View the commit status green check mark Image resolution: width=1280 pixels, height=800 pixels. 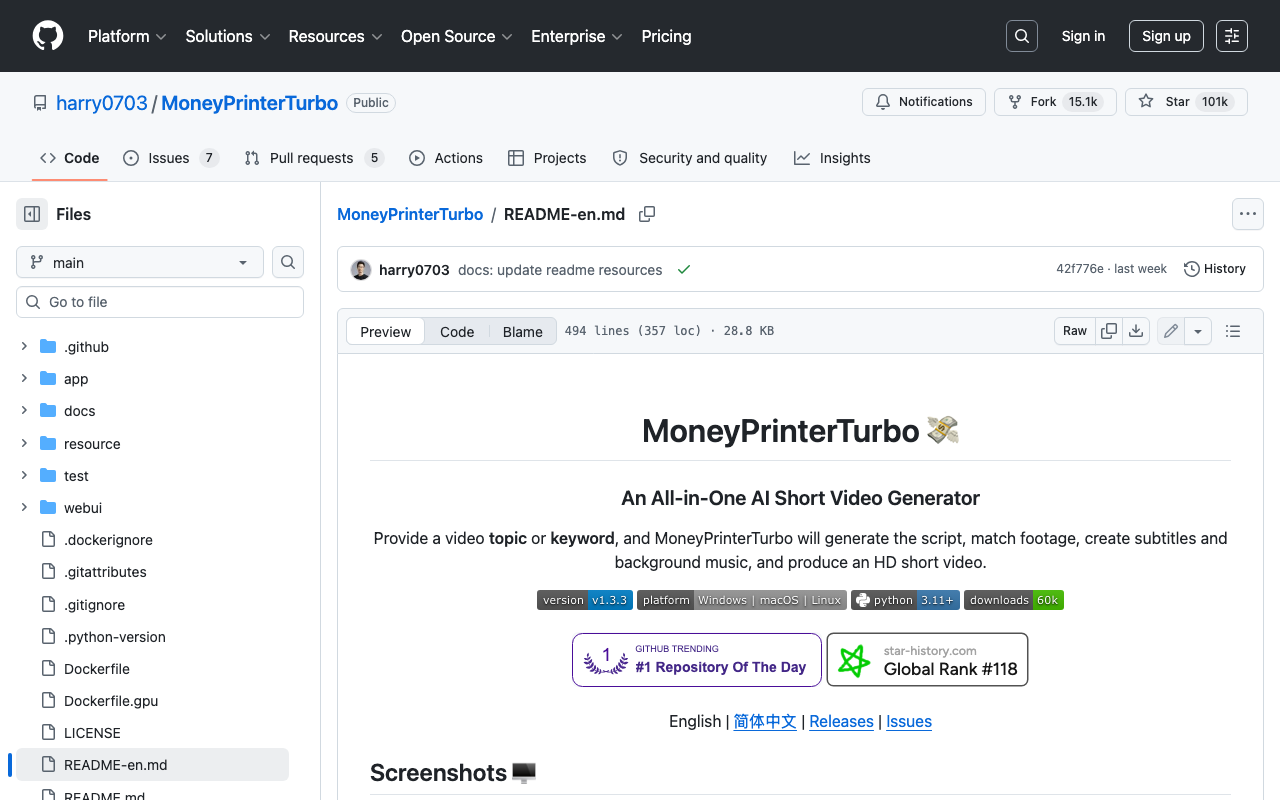click(684, 270)
